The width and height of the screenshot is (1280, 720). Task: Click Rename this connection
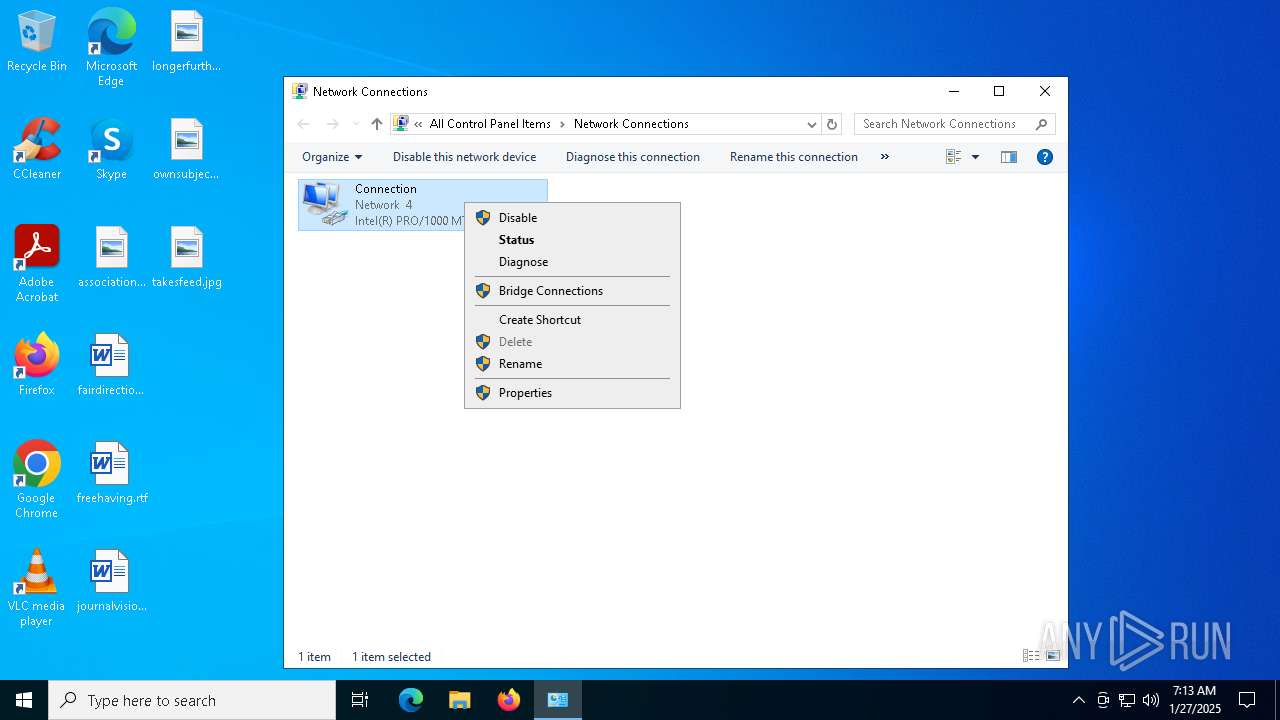[x=794, y=157]
